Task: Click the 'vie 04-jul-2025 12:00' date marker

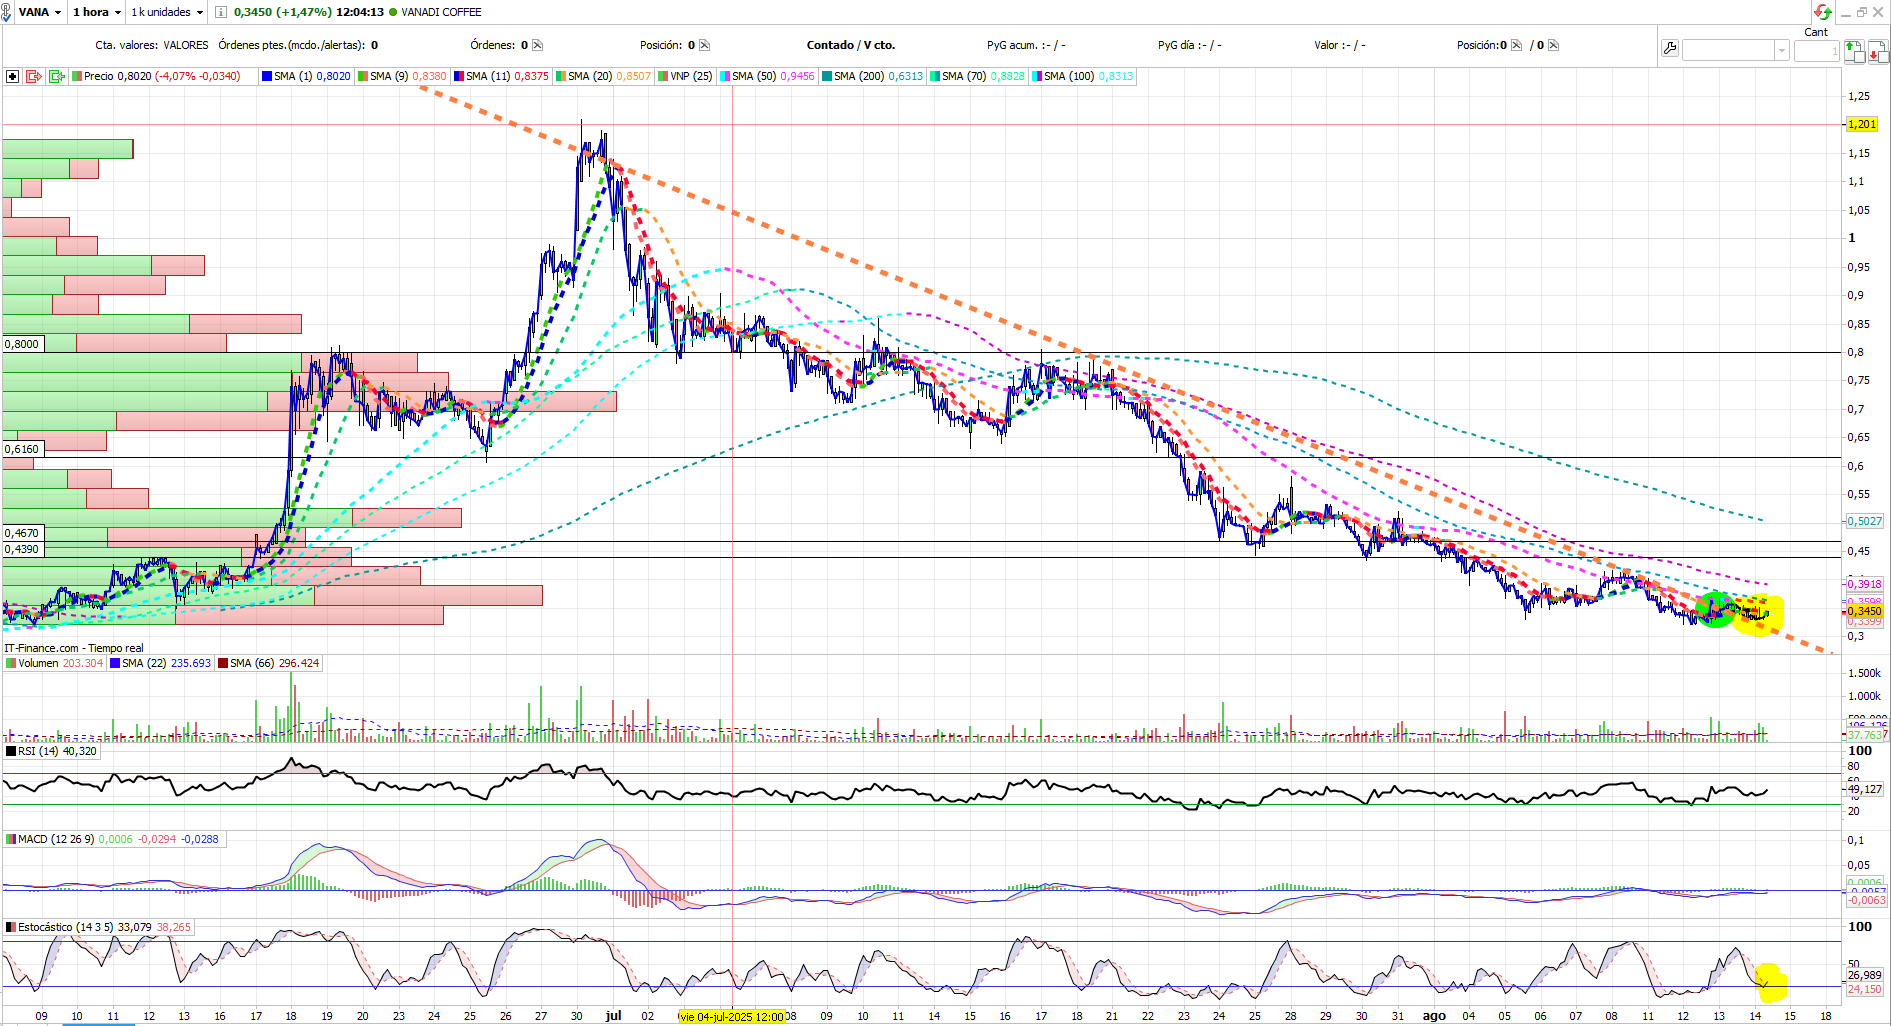Action: [x=731, y=1017]
